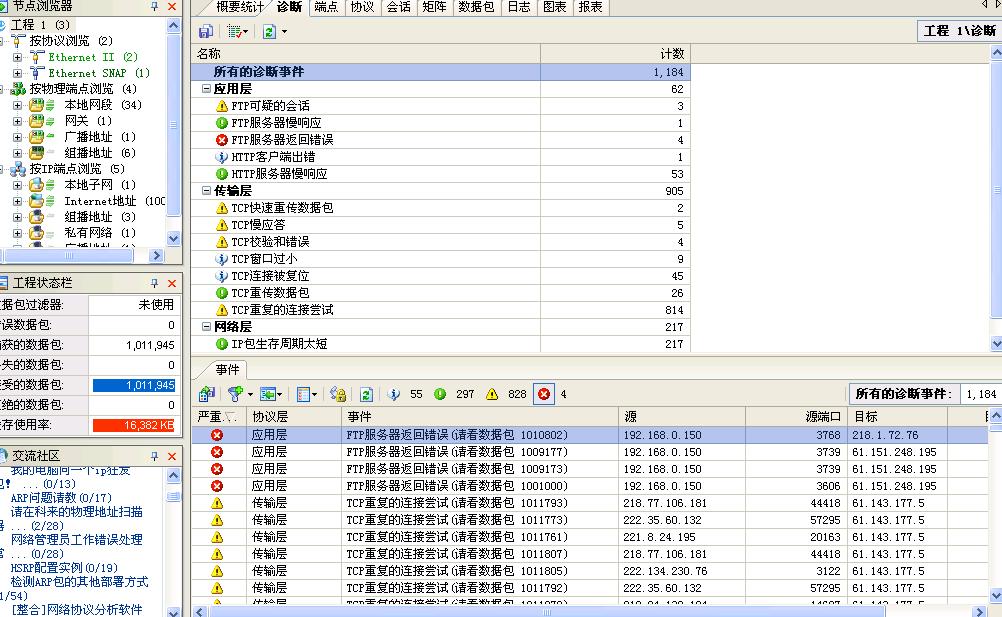
Task: Click the first icon in the events toolbar
Action: click(x=206, y=394)
